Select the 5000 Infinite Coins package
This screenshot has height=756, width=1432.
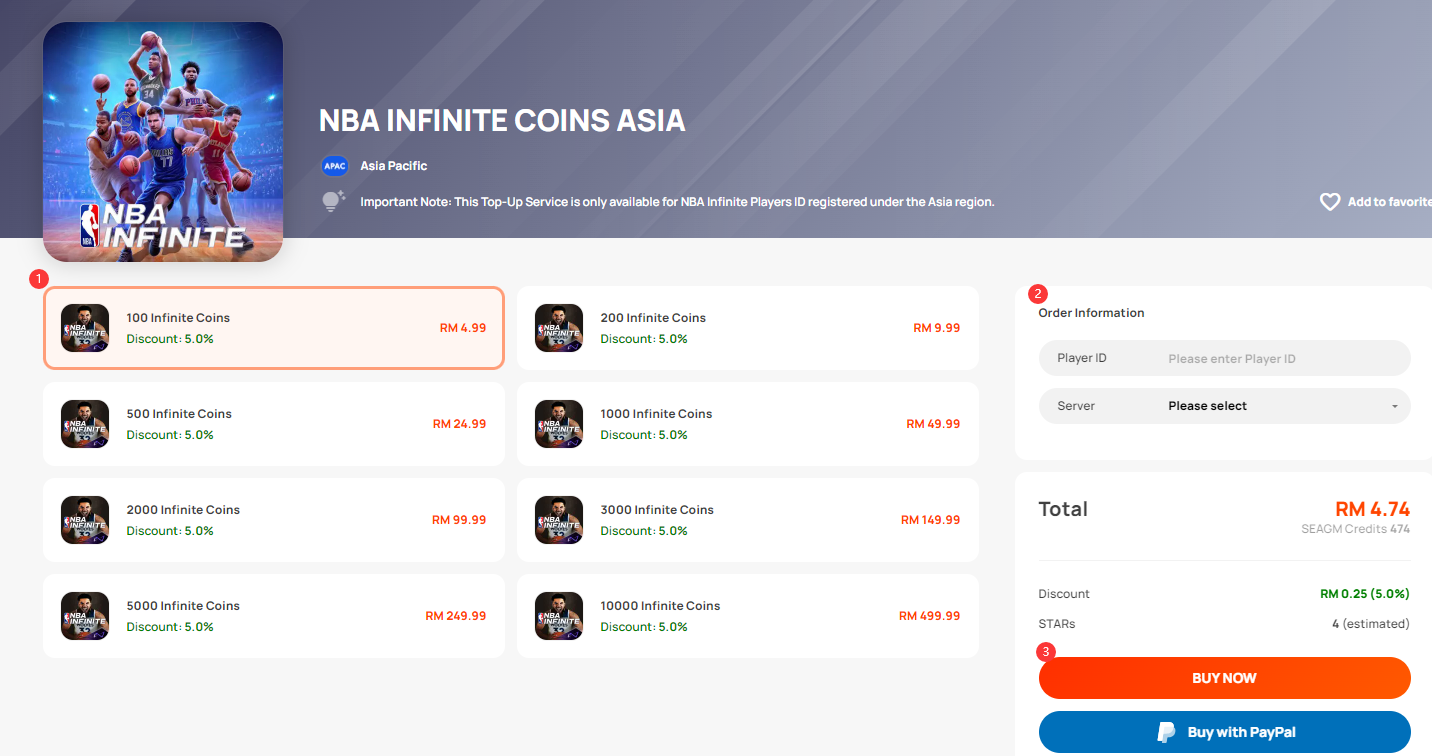click(274, 616)
